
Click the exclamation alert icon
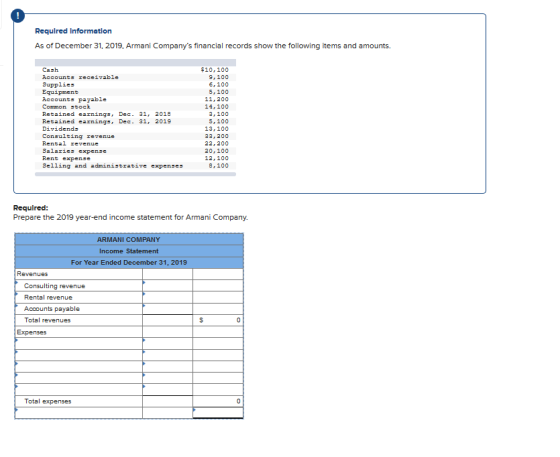click(18, 16)
